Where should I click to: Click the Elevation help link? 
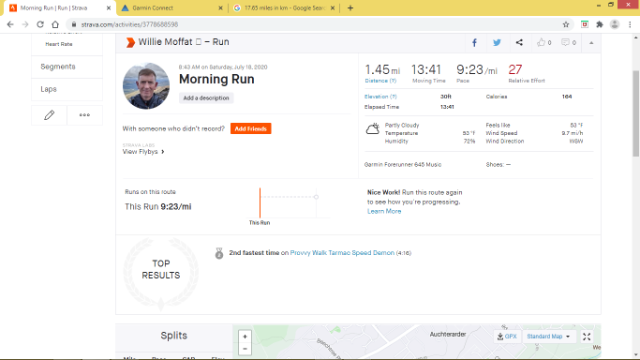click(x=380, y=97)
